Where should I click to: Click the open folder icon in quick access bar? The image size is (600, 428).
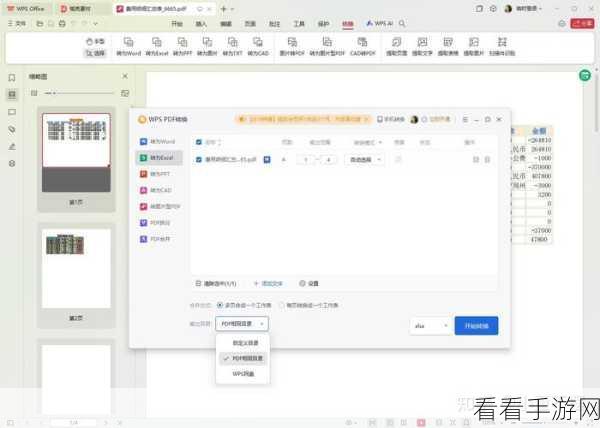pos(39,24)
